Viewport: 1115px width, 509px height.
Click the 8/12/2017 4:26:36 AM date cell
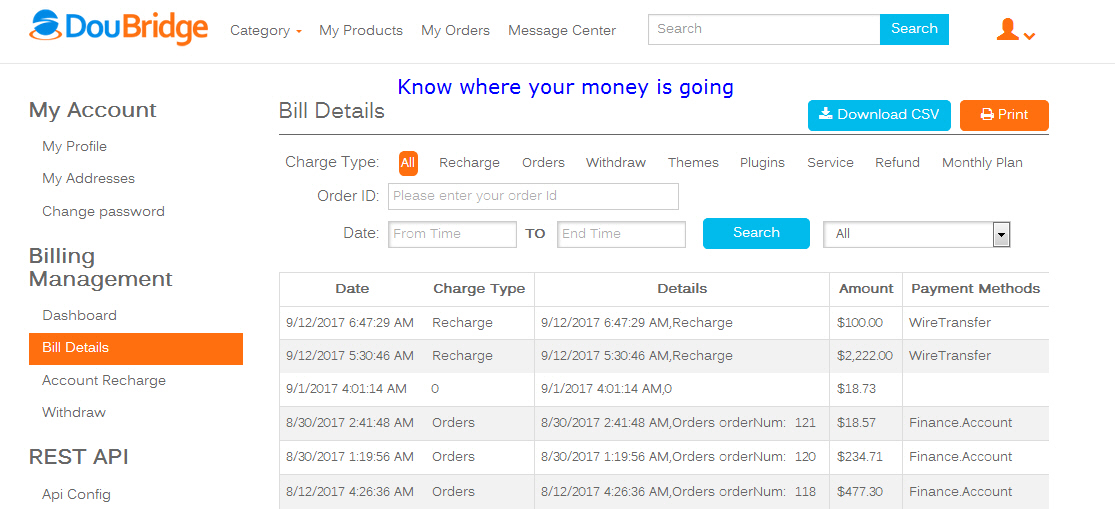350,491
